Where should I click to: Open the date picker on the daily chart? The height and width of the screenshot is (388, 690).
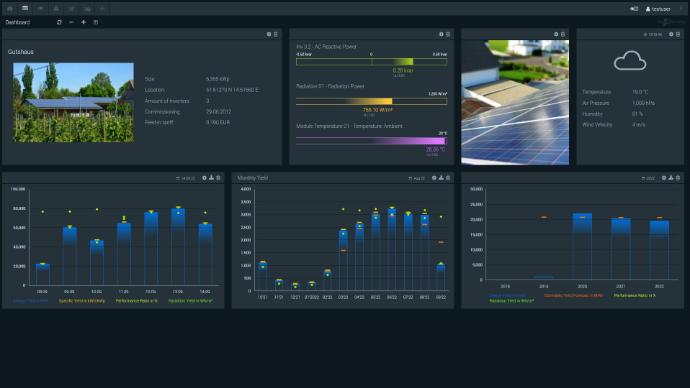pyautogui.click(x=185, y=178)
